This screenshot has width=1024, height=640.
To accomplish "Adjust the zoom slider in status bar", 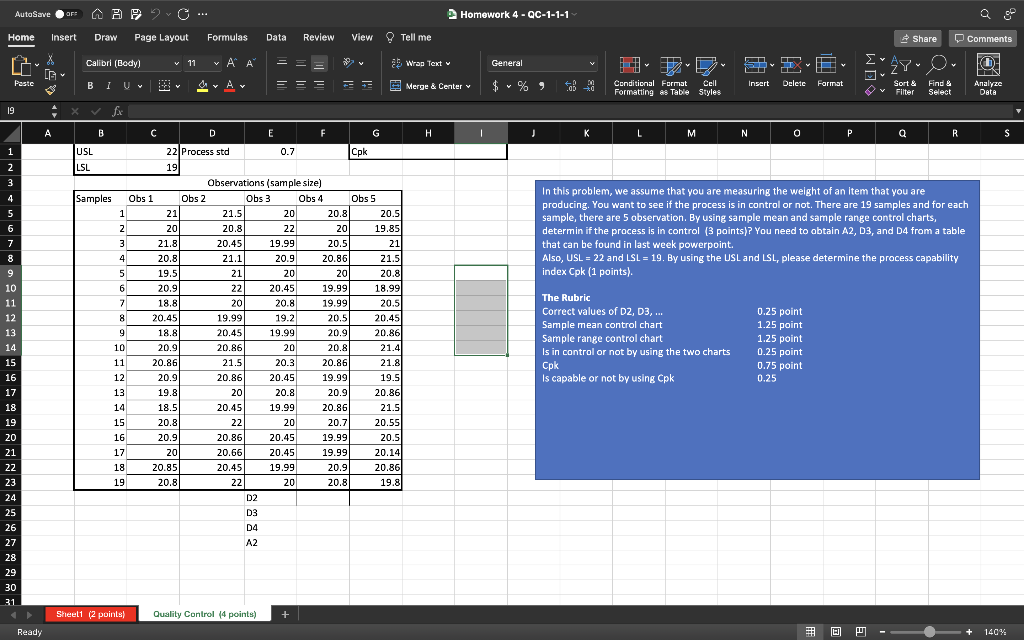I will click(930, 632).
